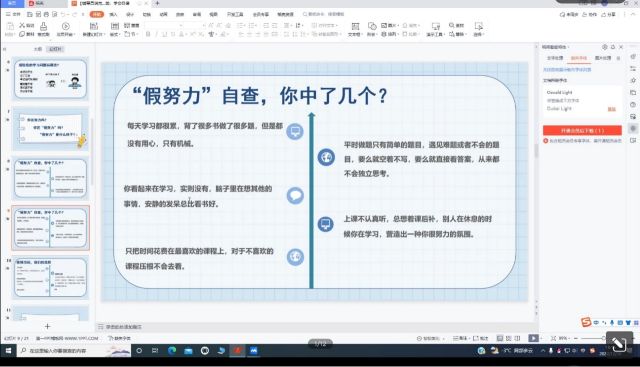Click the settings icon in right panel header
The image size is (640, 367).
[605, 47]
